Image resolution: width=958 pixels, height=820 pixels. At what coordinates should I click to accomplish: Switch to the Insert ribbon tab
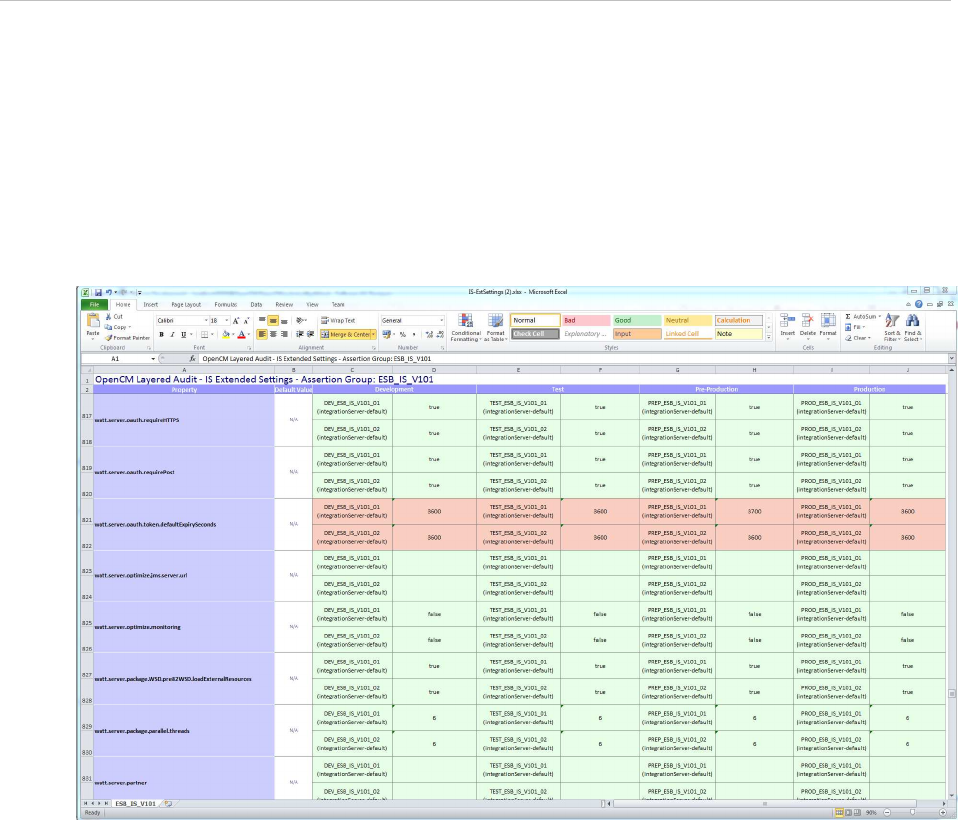pyautogui.click(x=150, y=304)
